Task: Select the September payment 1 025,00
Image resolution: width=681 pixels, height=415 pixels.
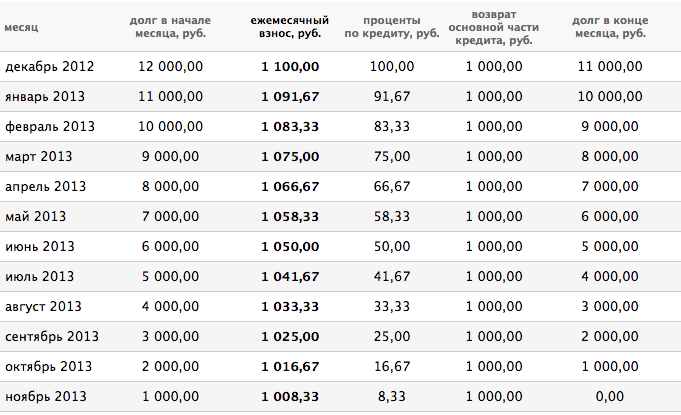Action: coord(290,336)
